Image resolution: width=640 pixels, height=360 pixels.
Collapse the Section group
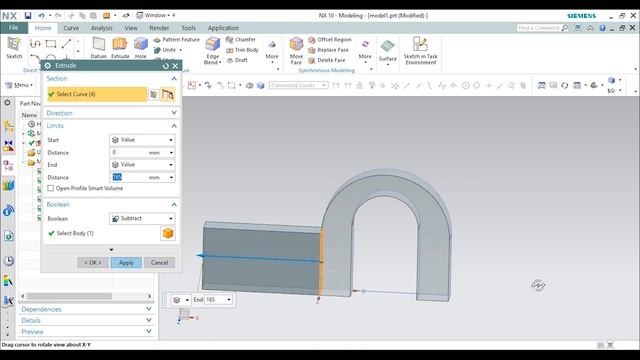174,78
